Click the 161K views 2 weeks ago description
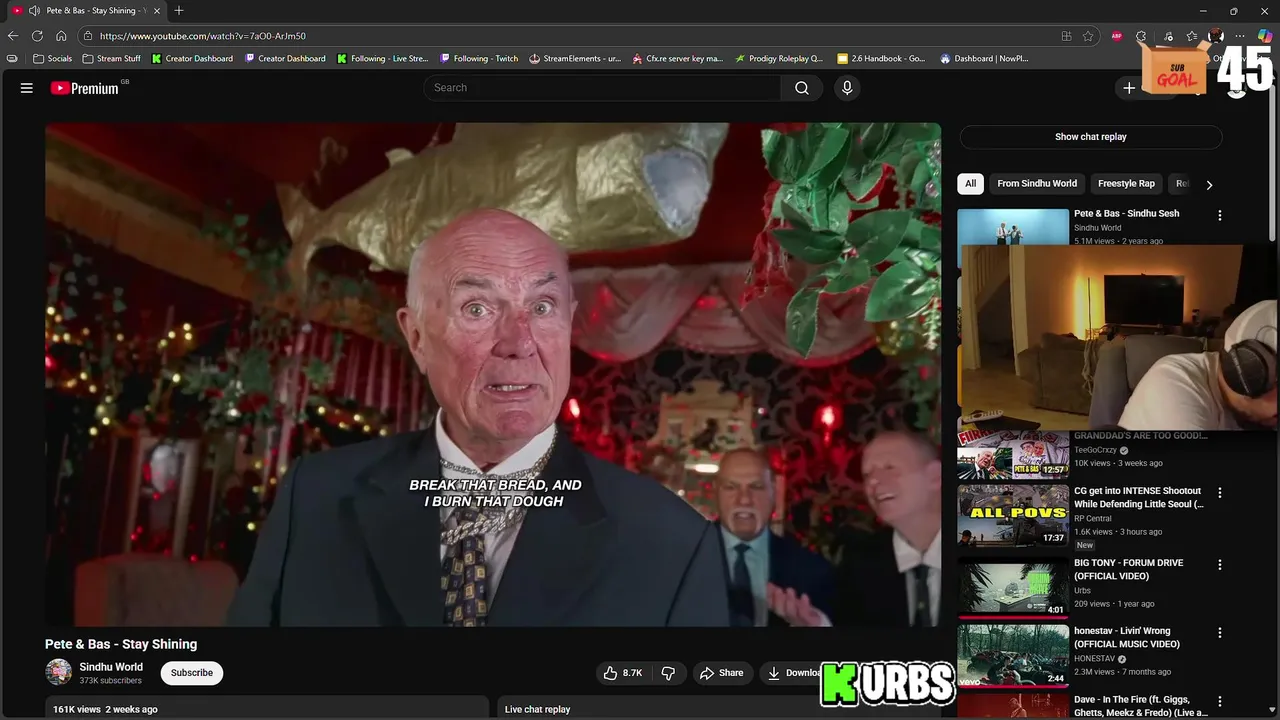 coord(105,709)
